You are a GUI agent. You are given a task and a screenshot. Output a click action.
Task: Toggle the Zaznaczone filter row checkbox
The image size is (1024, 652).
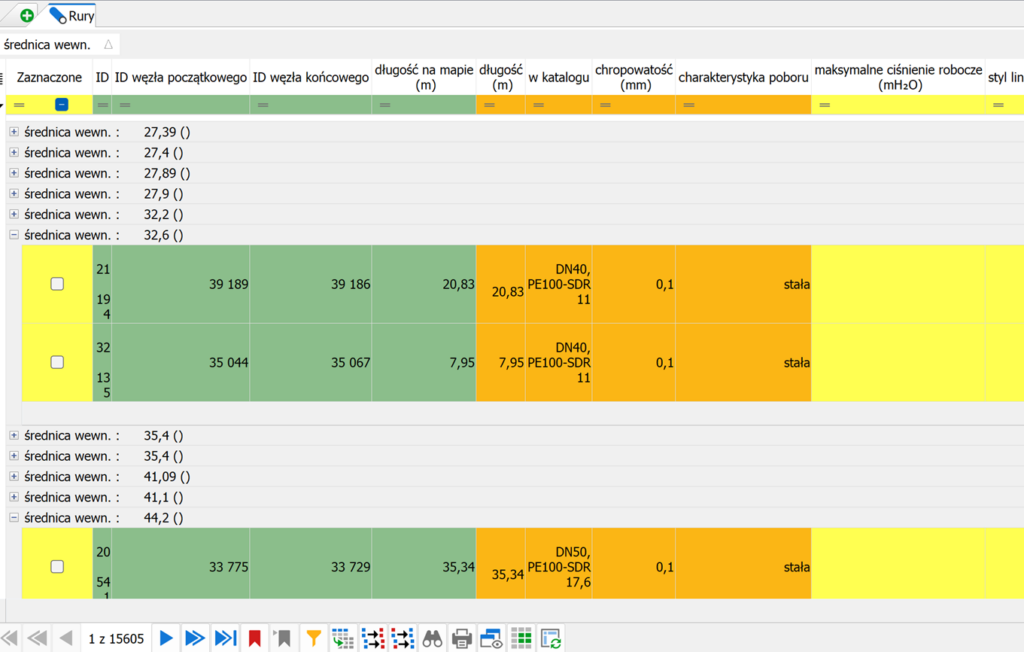(61, 105)
